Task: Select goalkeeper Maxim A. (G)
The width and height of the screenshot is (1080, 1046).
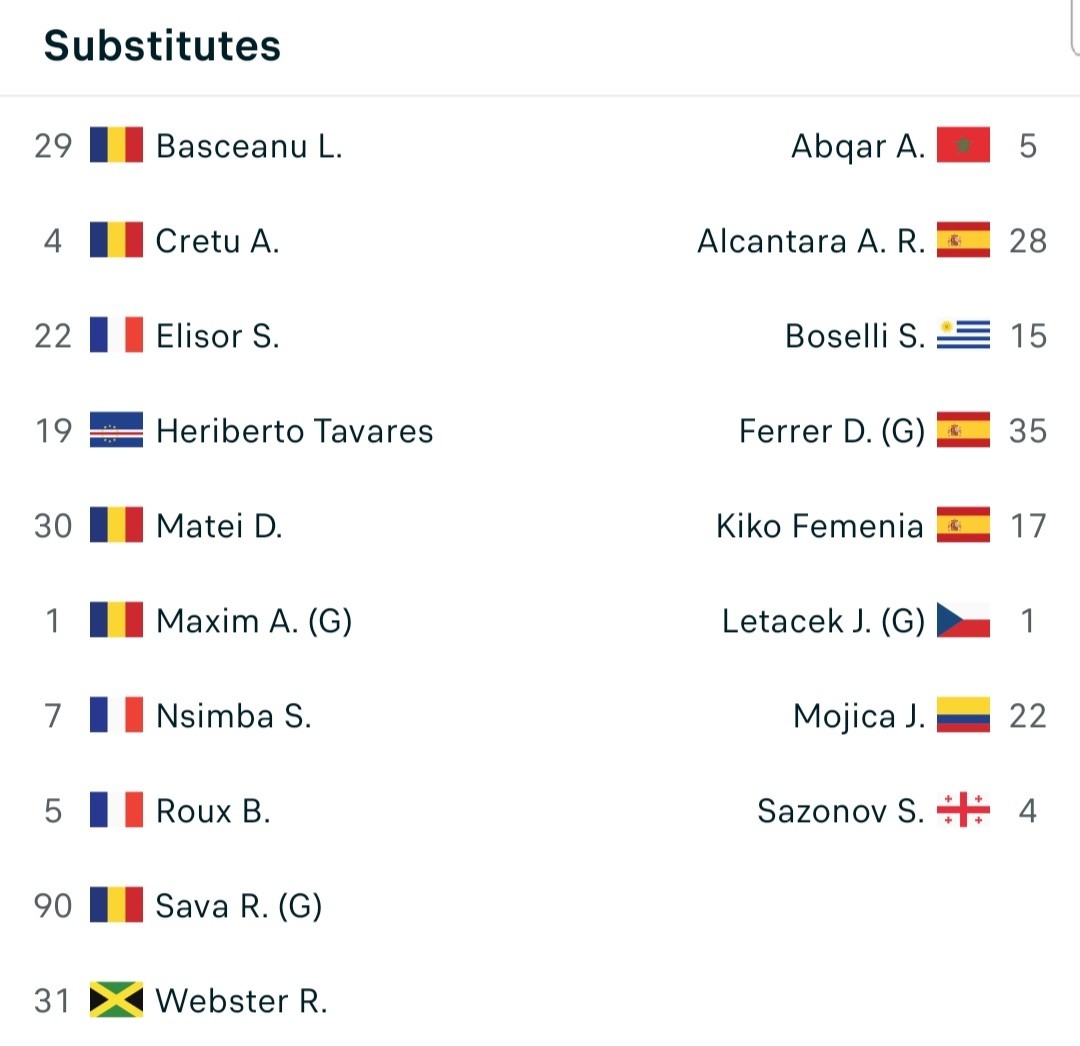Action: [254, 621]
